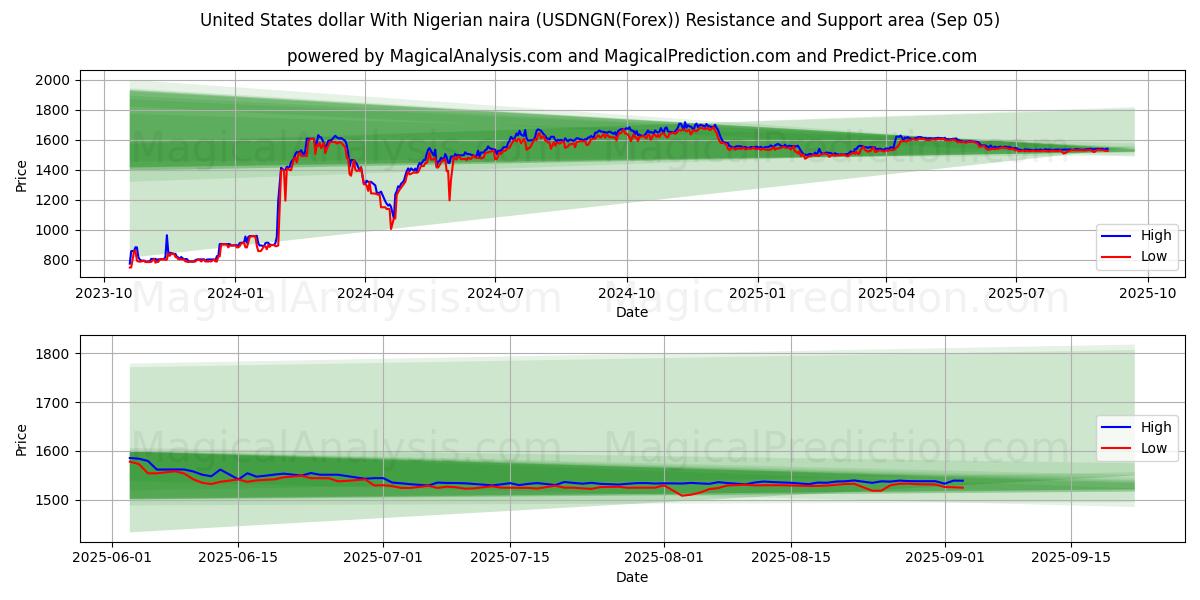
Task: Click the chart title about USDNGN Resistance and Support
Action: click(600, 20)
